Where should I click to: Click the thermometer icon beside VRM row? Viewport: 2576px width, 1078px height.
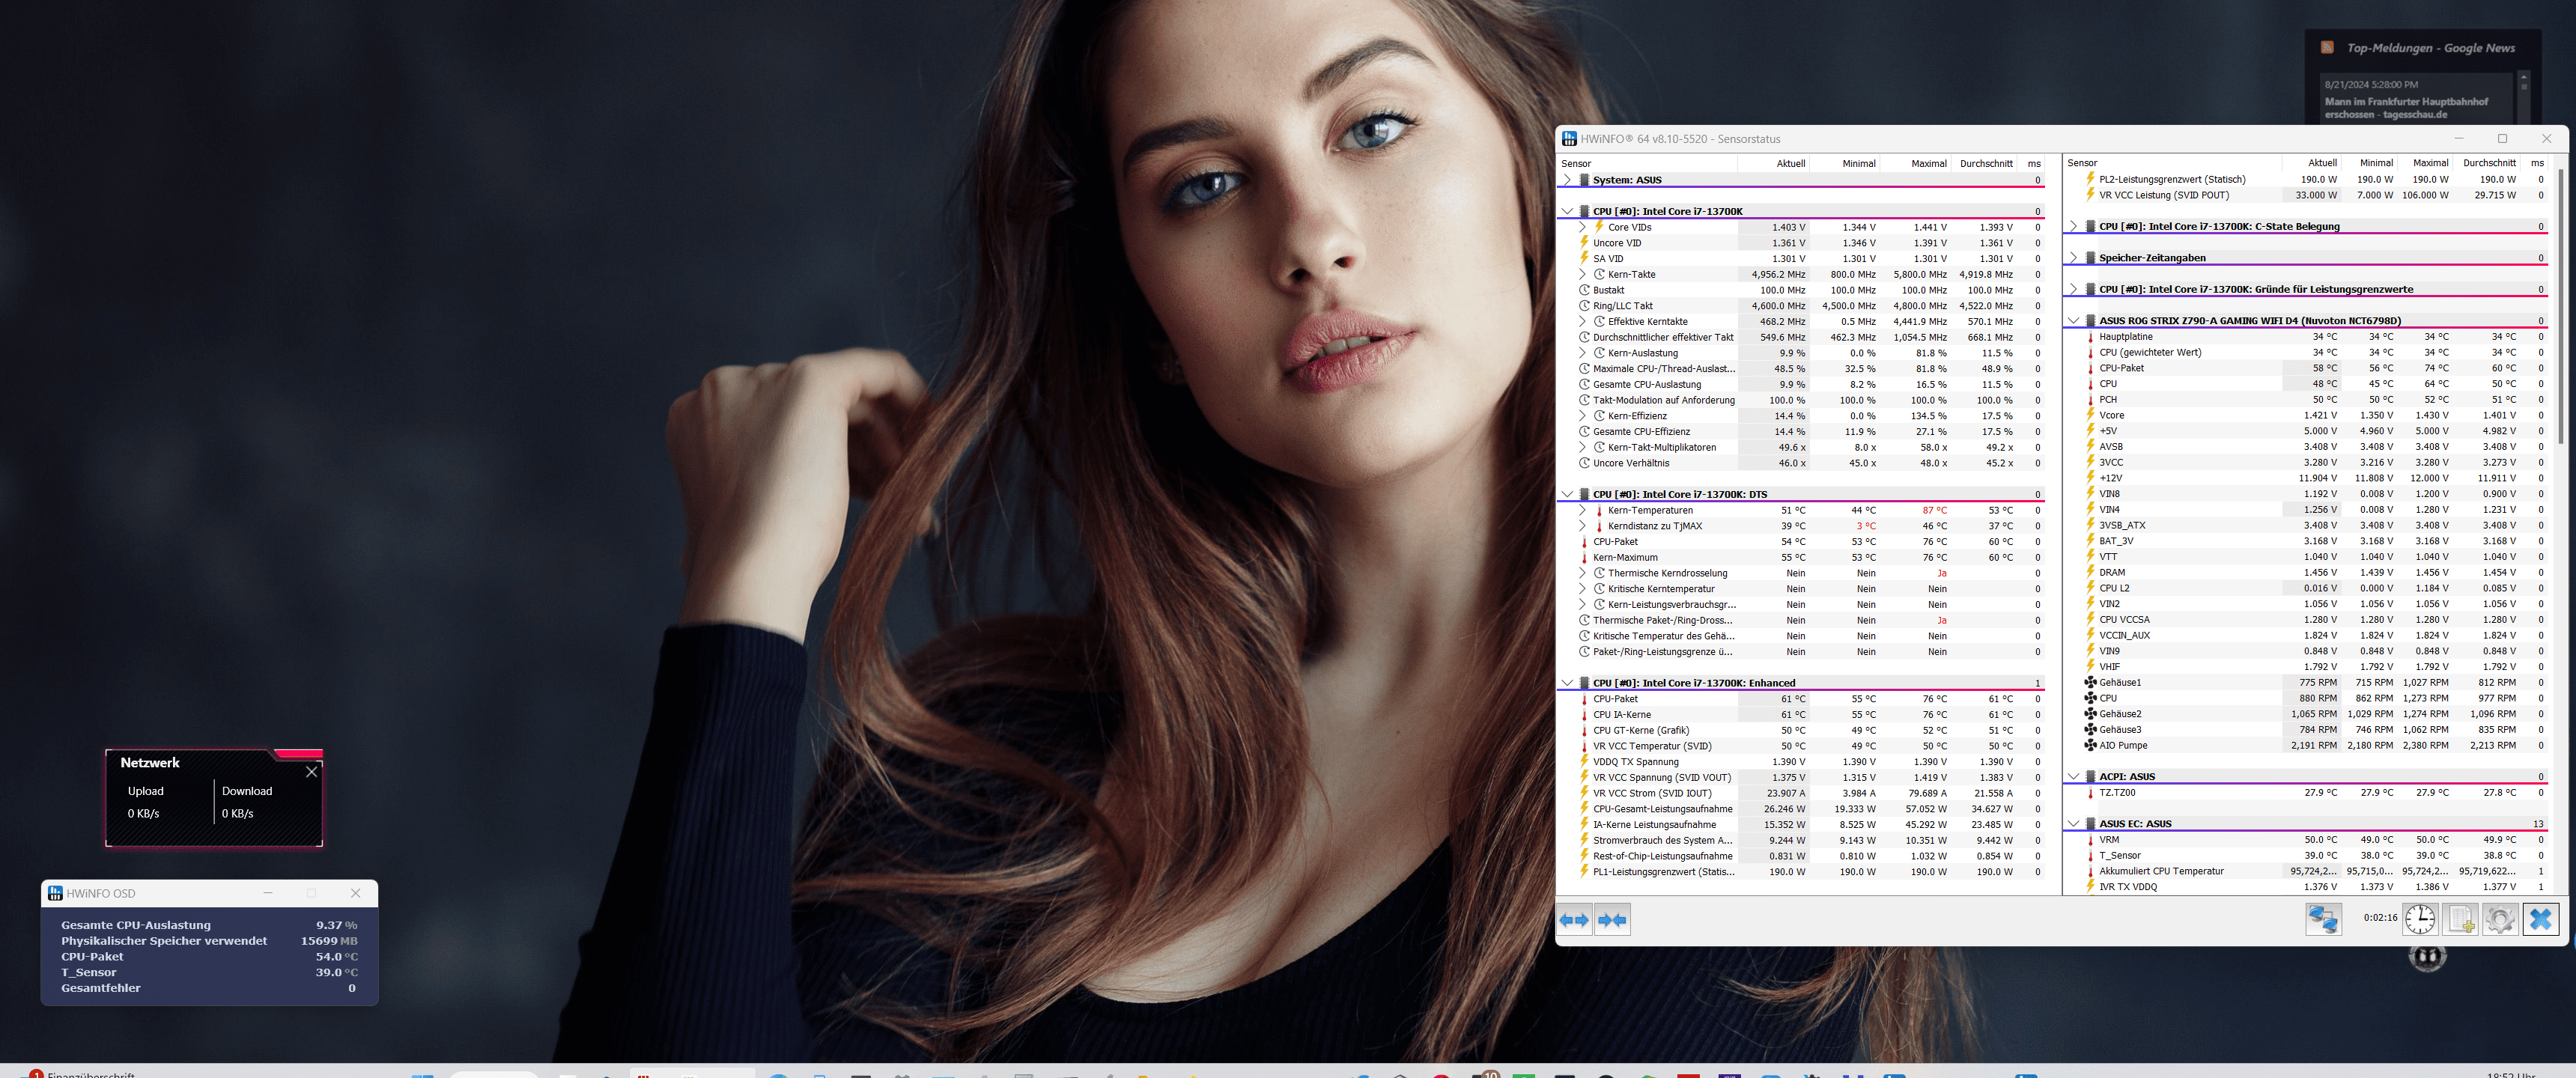(2090, 840)
